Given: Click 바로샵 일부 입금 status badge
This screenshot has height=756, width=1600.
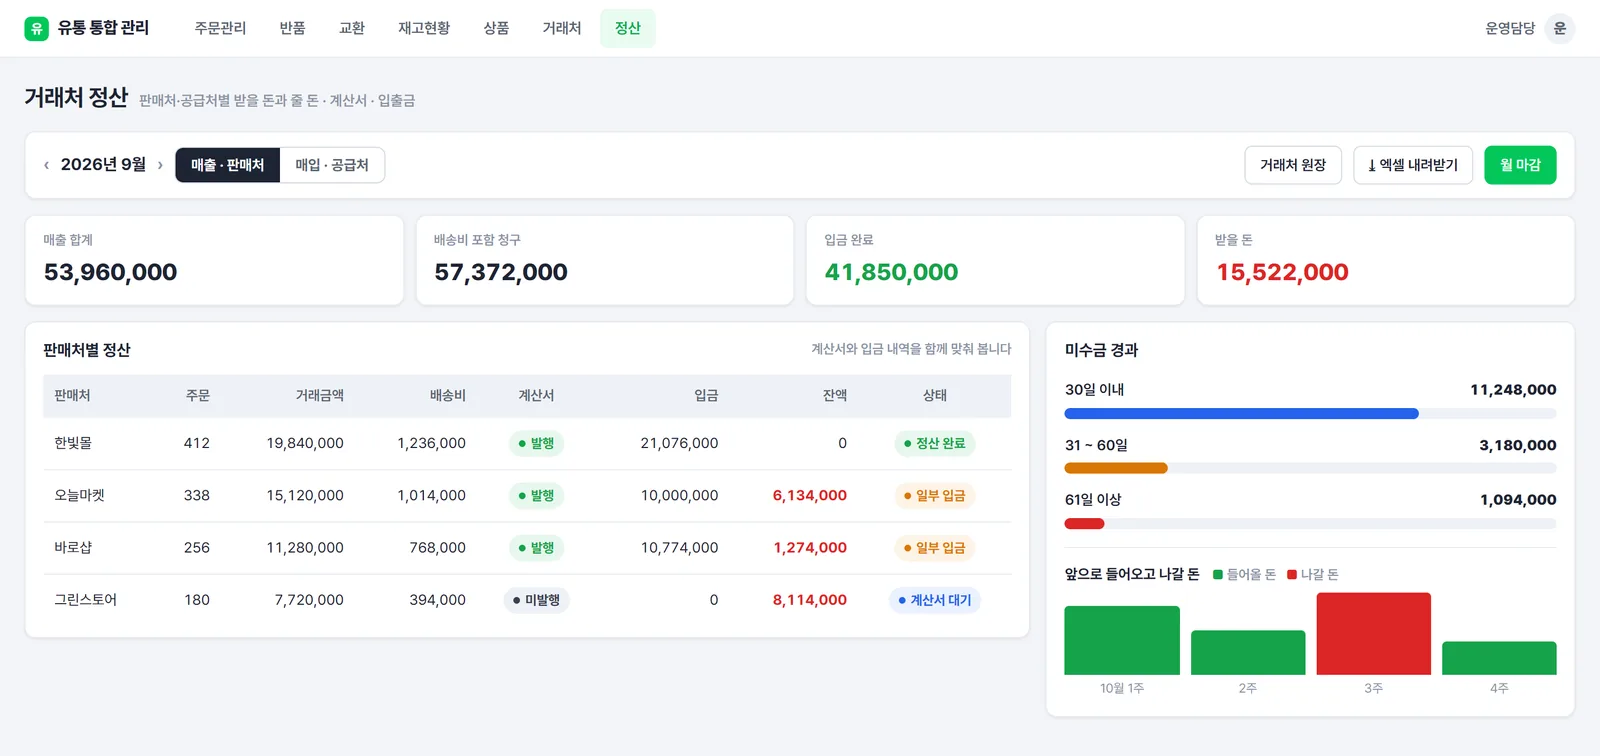Looking at the screenshot, I should click(935, 548).
